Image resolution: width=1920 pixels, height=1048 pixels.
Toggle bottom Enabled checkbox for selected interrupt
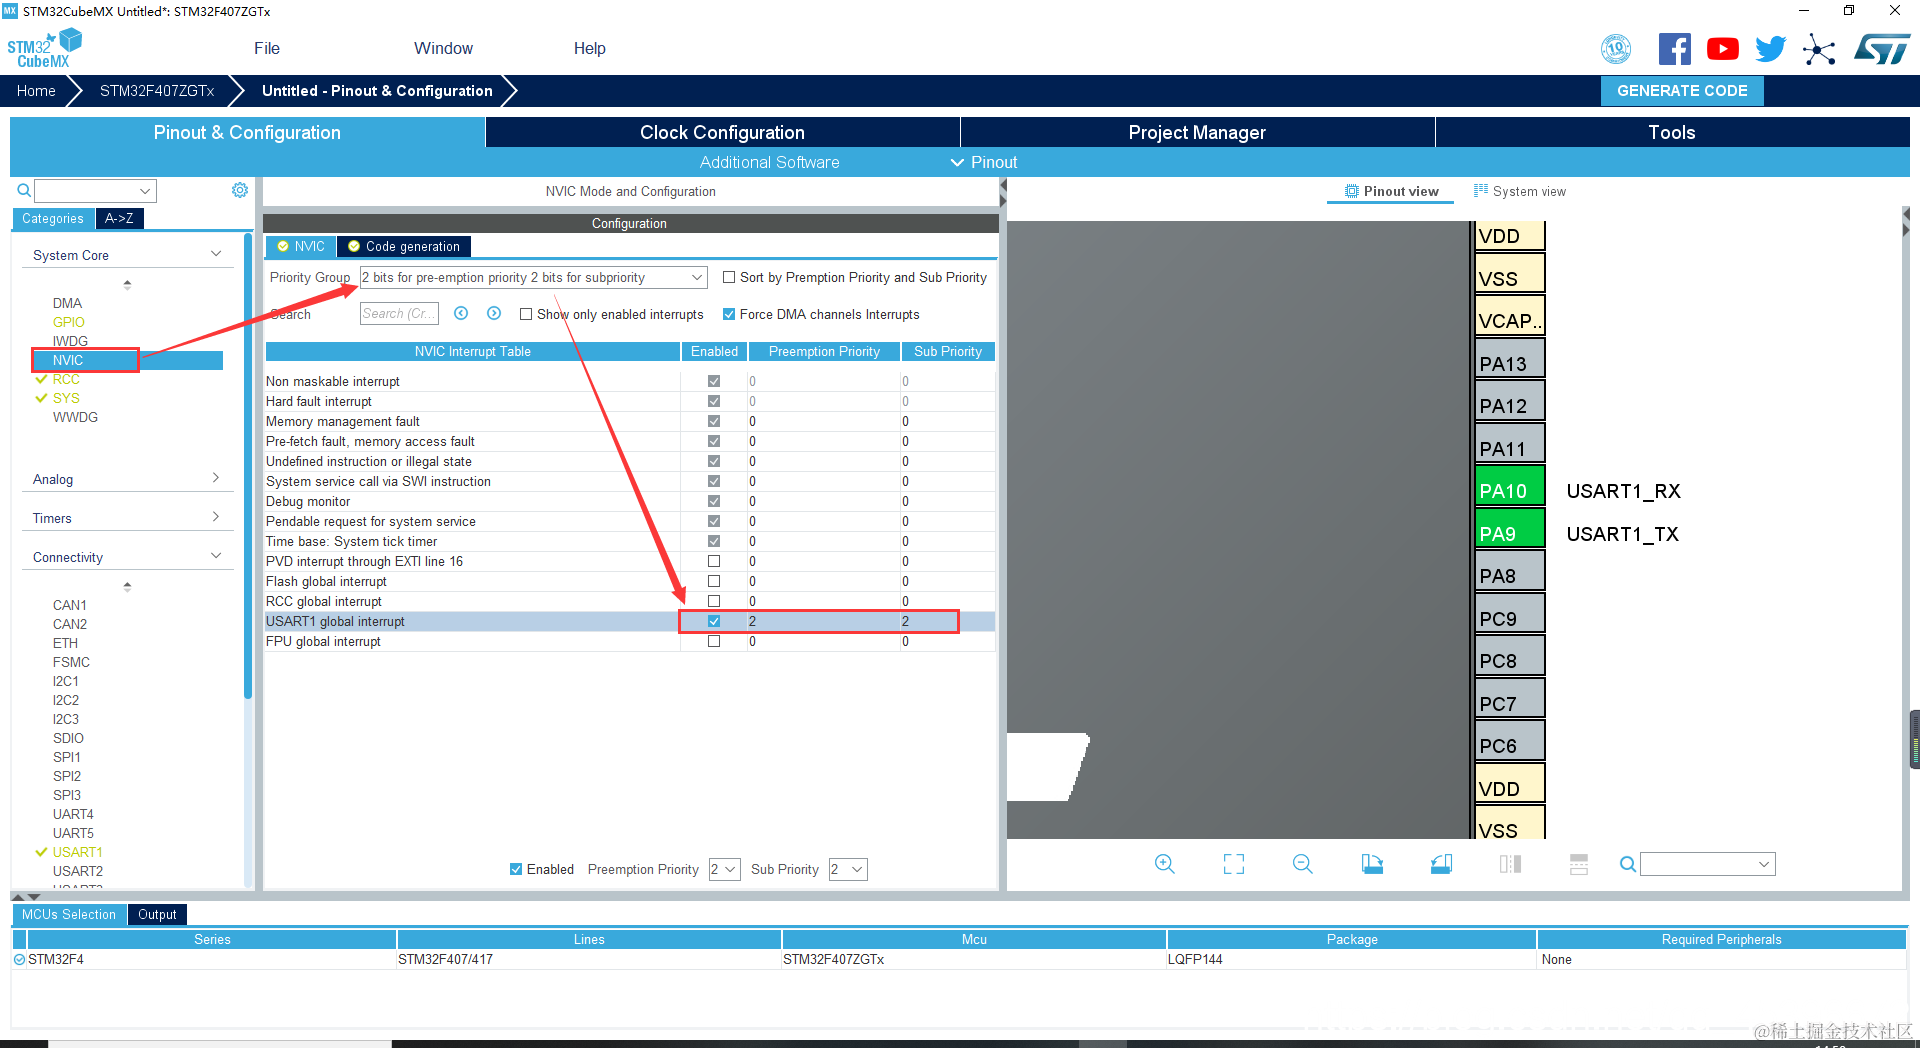(x=516, y=869)
